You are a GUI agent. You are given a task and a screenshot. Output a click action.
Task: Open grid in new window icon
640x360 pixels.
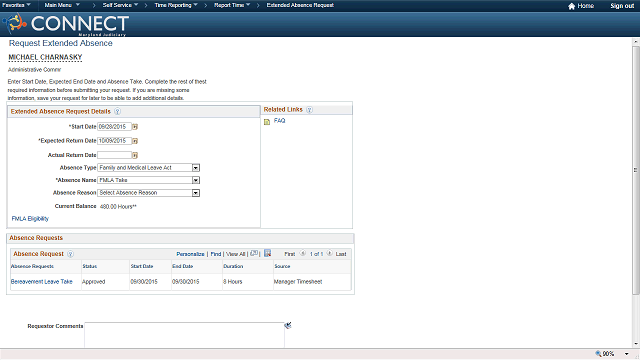[254, 253]
